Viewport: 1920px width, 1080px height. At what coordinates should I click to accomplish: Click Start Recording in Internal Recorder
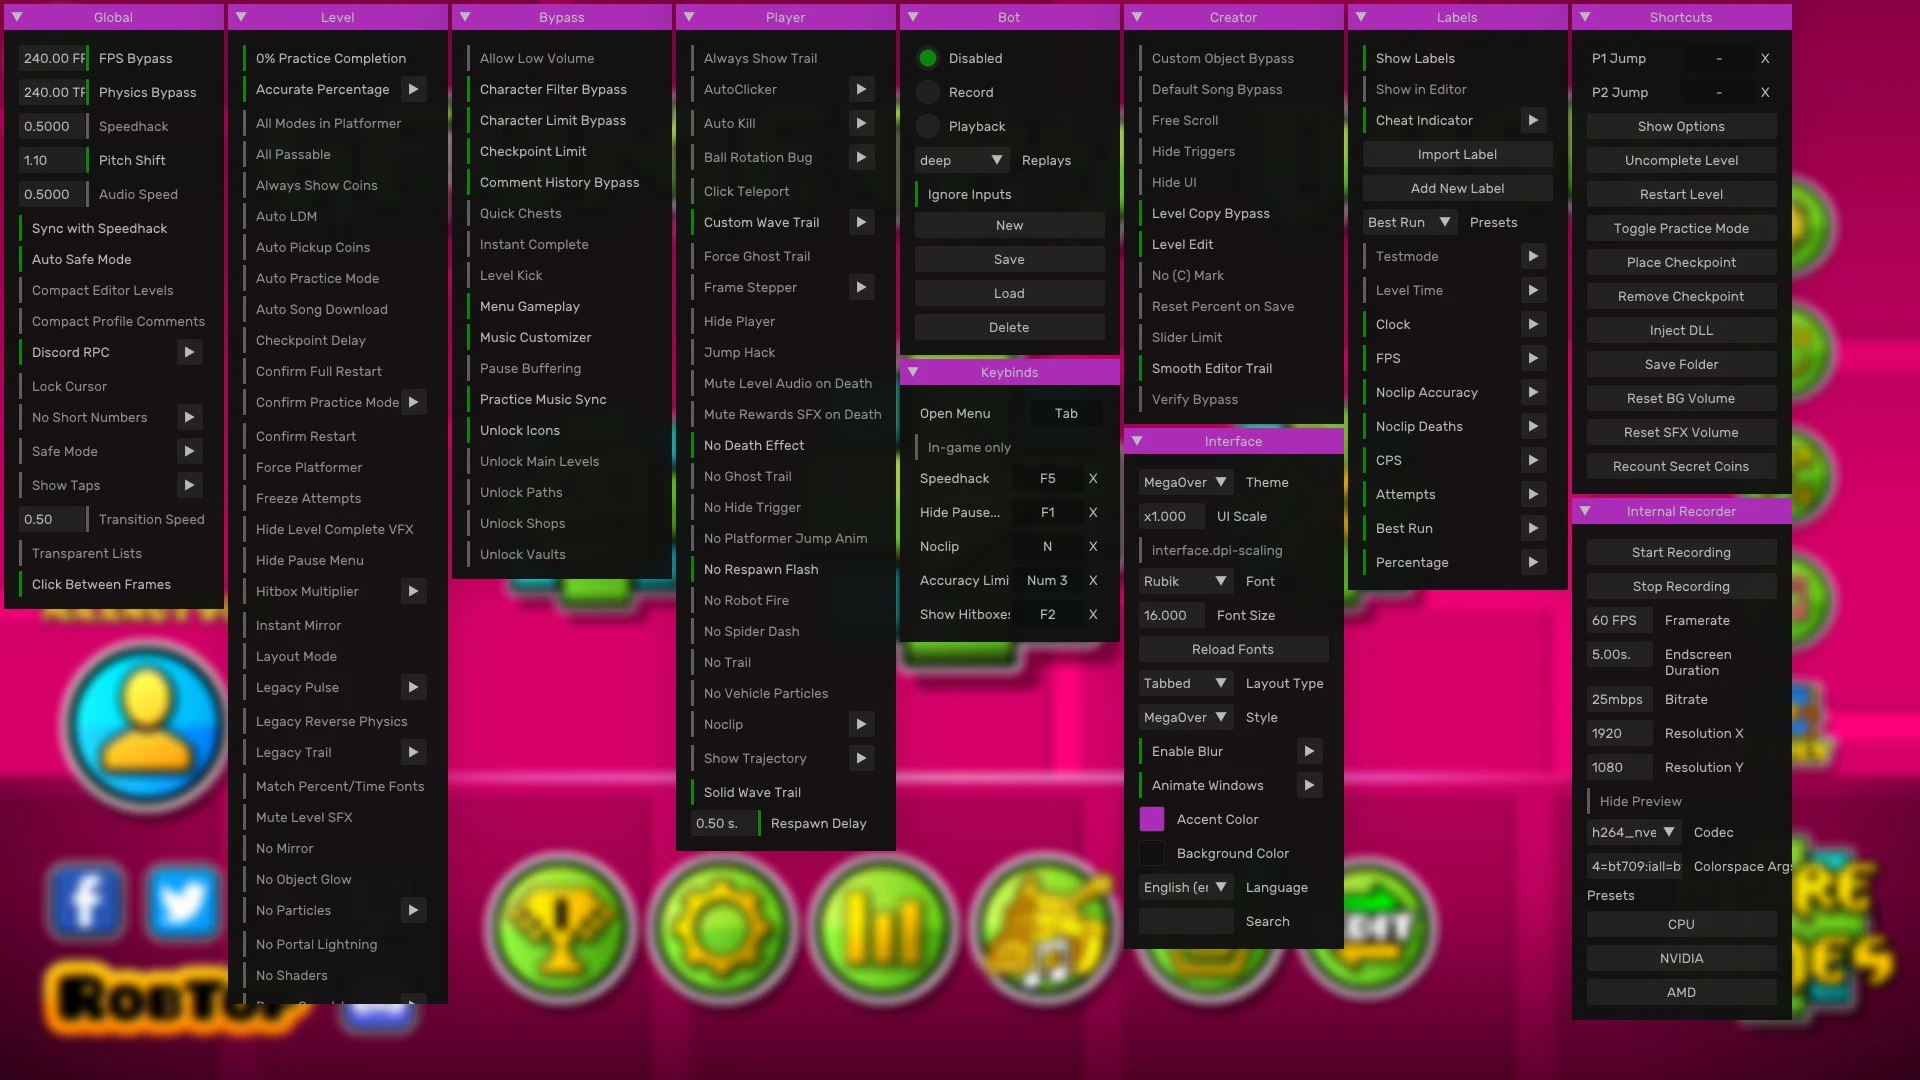(x=1681, y=552)
